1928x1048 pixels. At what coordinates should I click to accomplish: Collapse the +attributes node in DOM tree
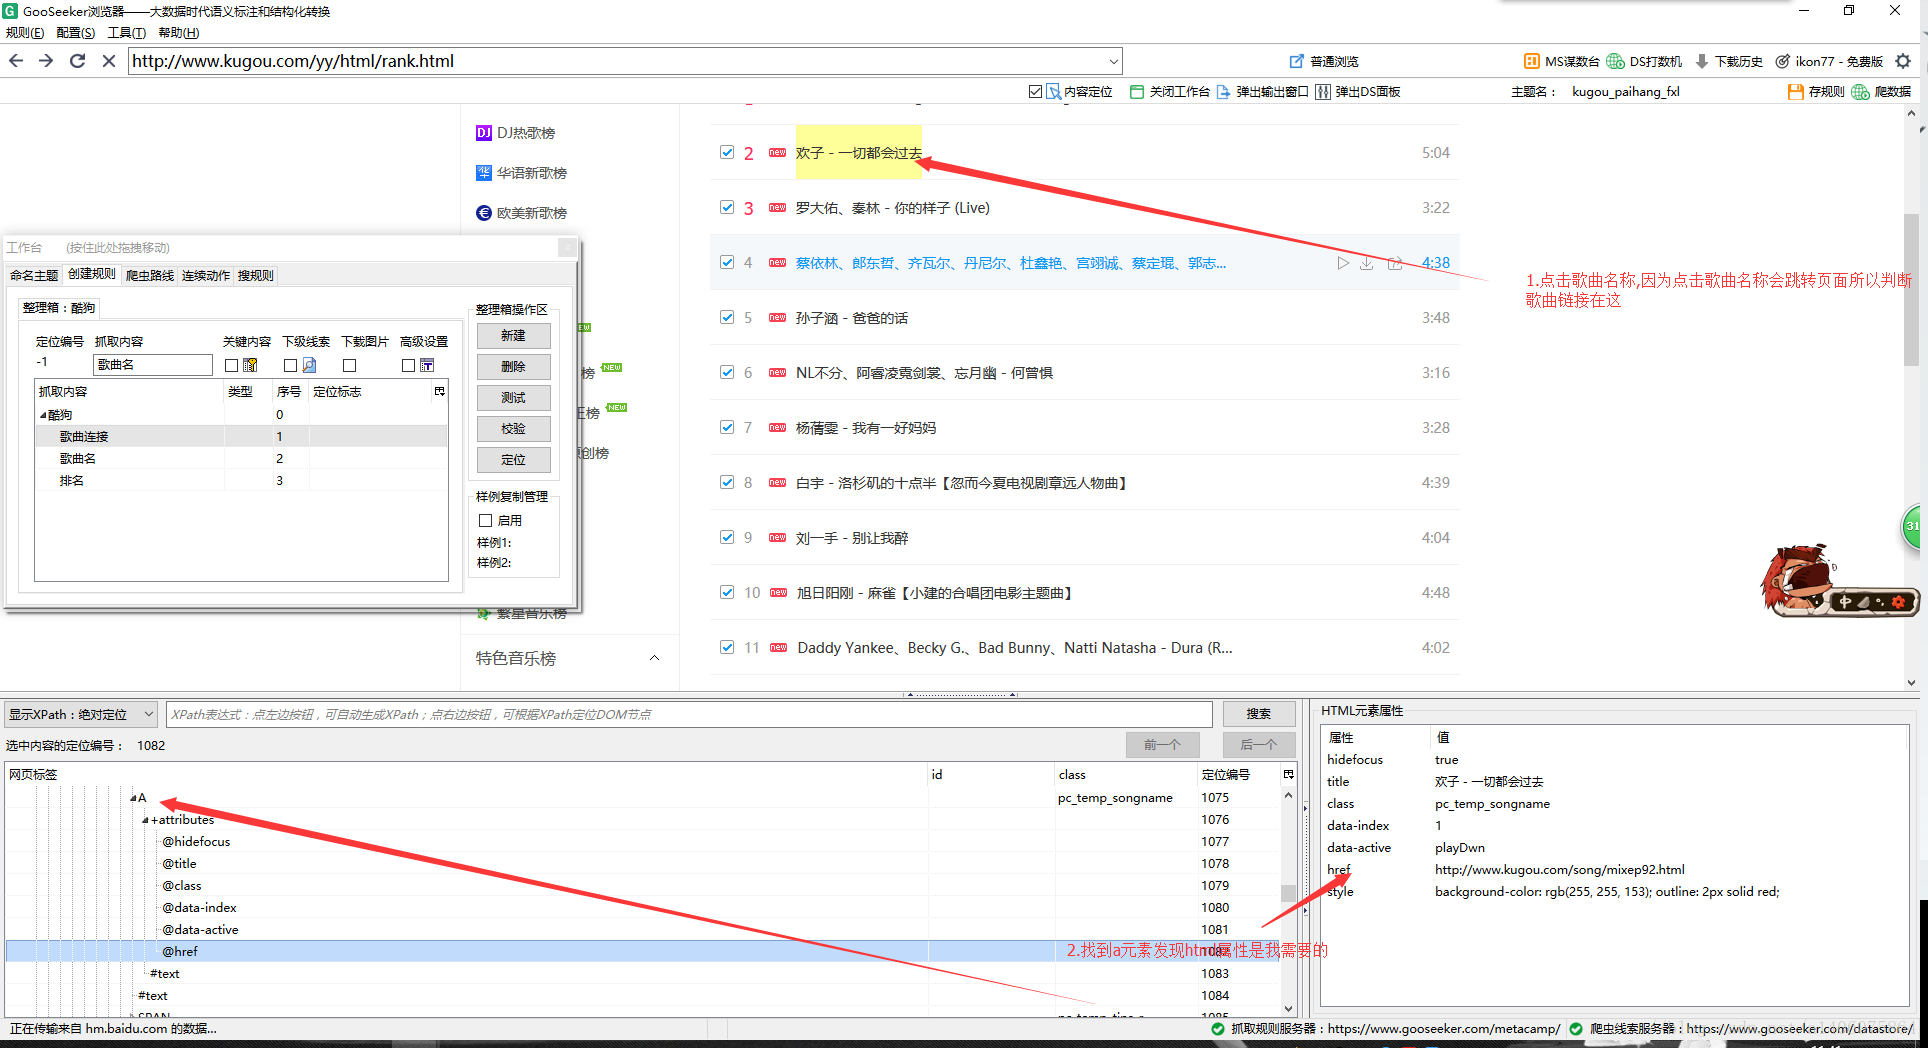145,820
